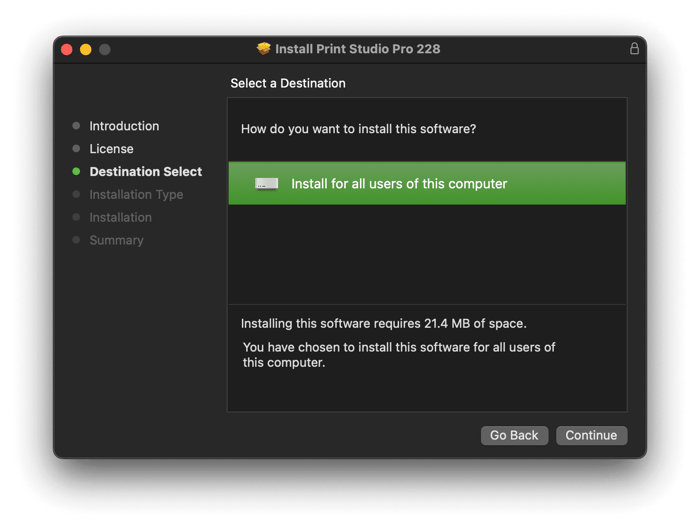Close the installer with the red button
The height and width of the screenshot is (529, 700).
[67, 49]
